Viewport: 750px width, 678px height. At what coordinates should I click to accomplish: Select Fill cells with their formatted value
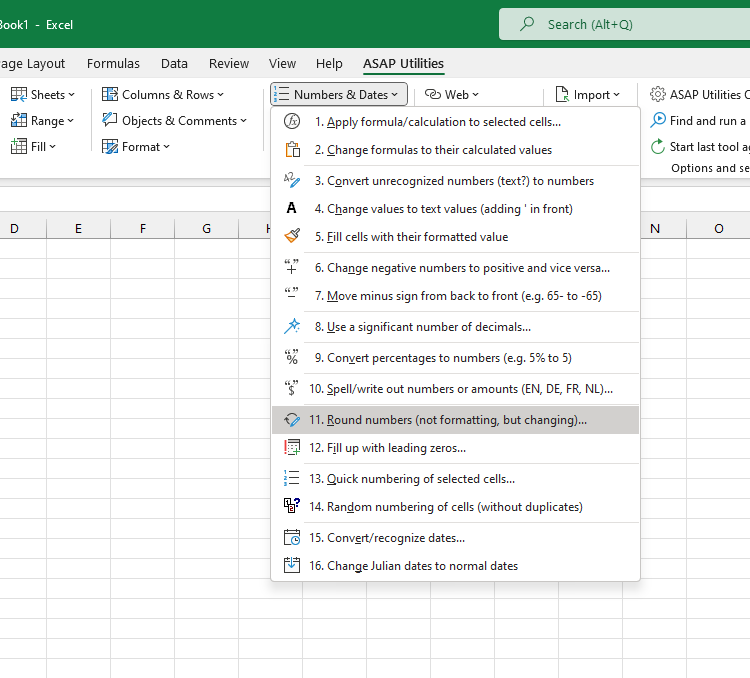tap(455, 236)
